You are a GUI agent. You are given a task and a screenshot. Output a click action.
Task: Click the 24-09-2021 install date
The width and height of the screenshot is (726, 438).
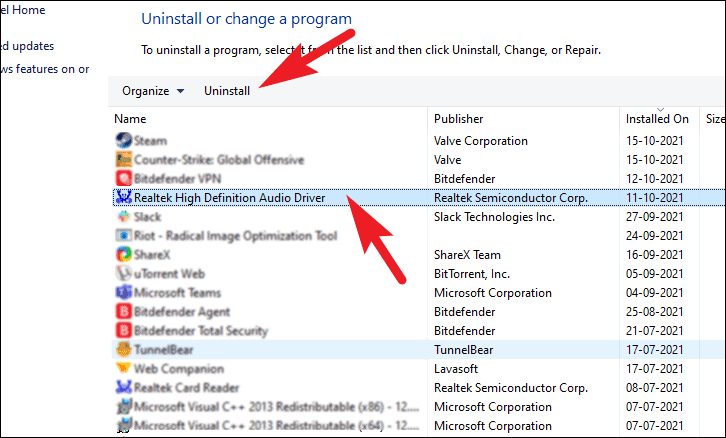coord(655,236)
